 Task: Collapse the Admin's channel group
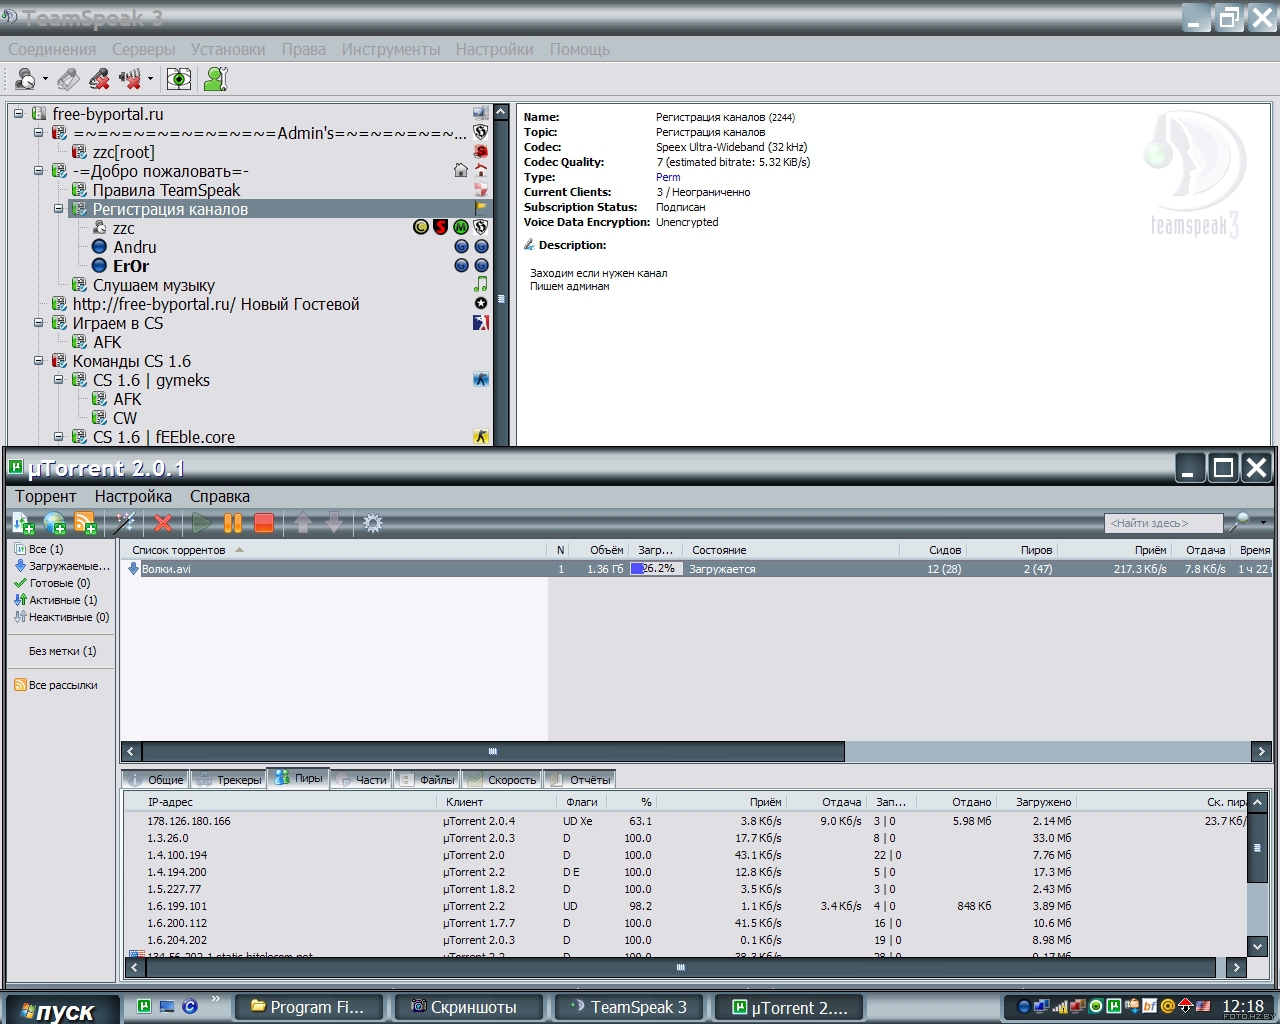pyautogui.click(x=38, y=133)
